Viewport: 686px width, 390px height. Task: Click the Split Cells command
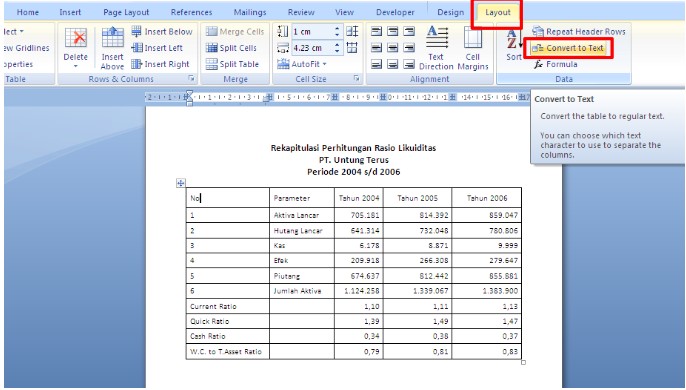click(231, 48)
